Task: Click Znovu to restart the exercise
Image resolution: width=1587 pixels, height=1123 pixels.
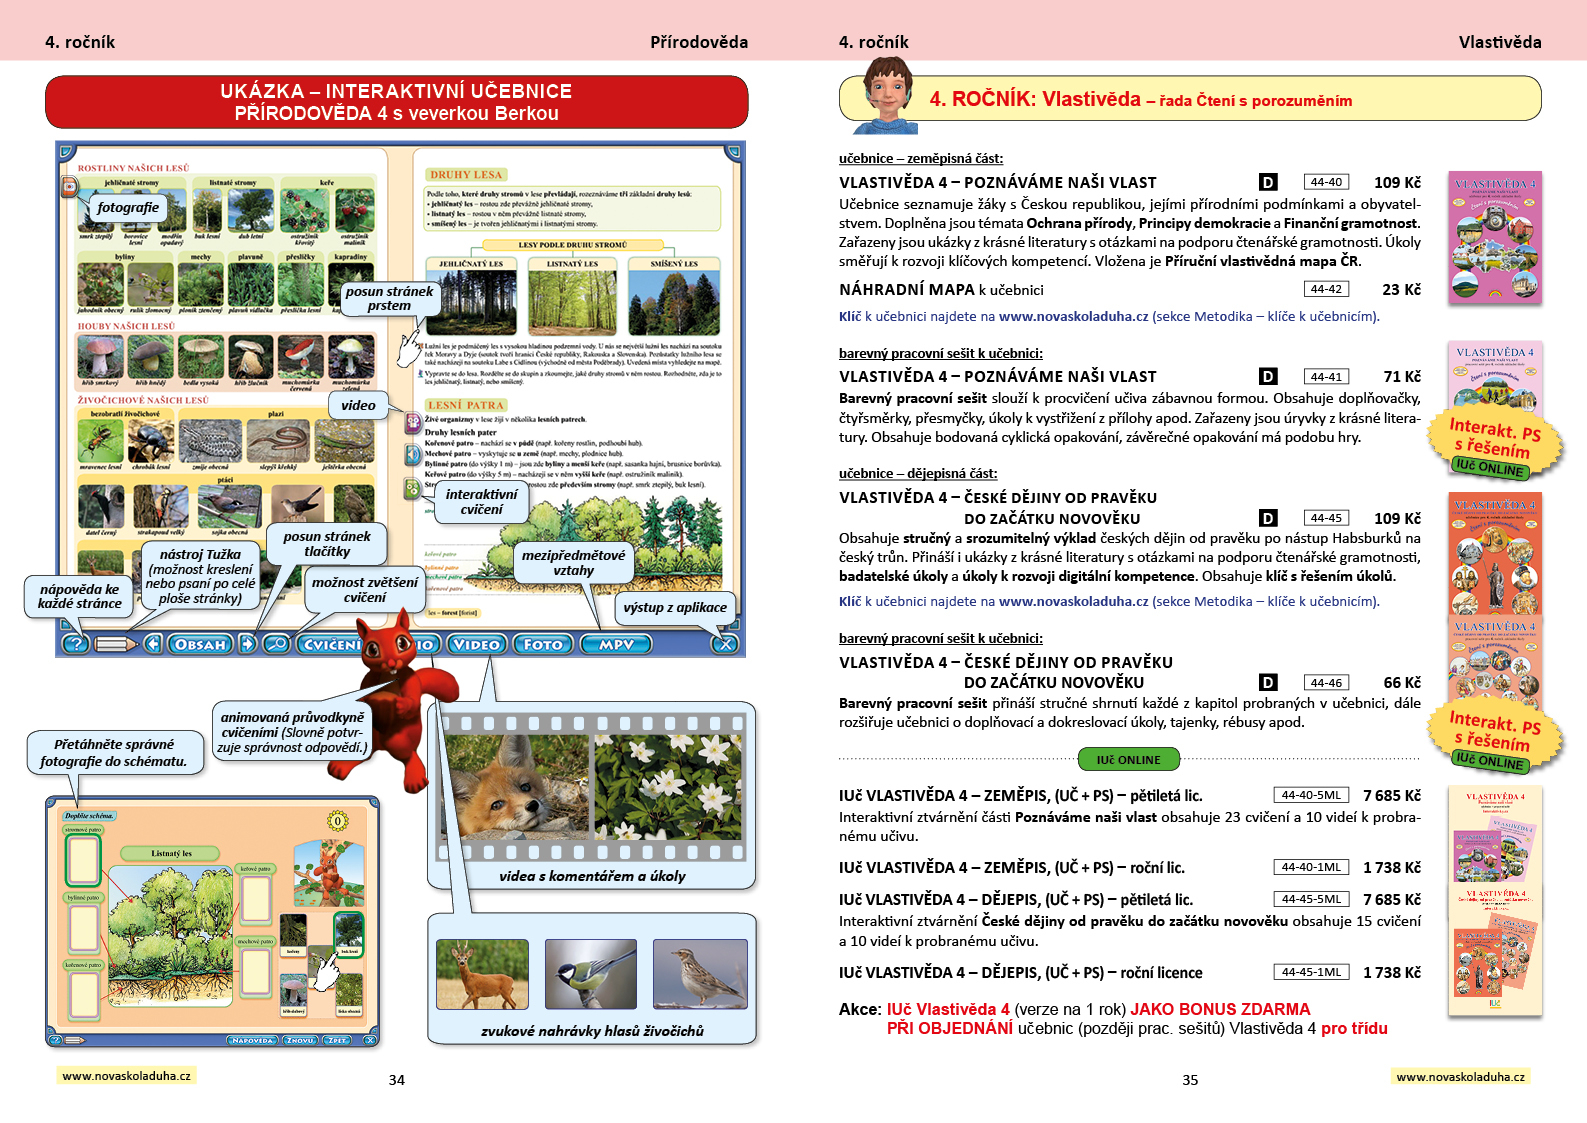Action: [x=300, y=1040]
